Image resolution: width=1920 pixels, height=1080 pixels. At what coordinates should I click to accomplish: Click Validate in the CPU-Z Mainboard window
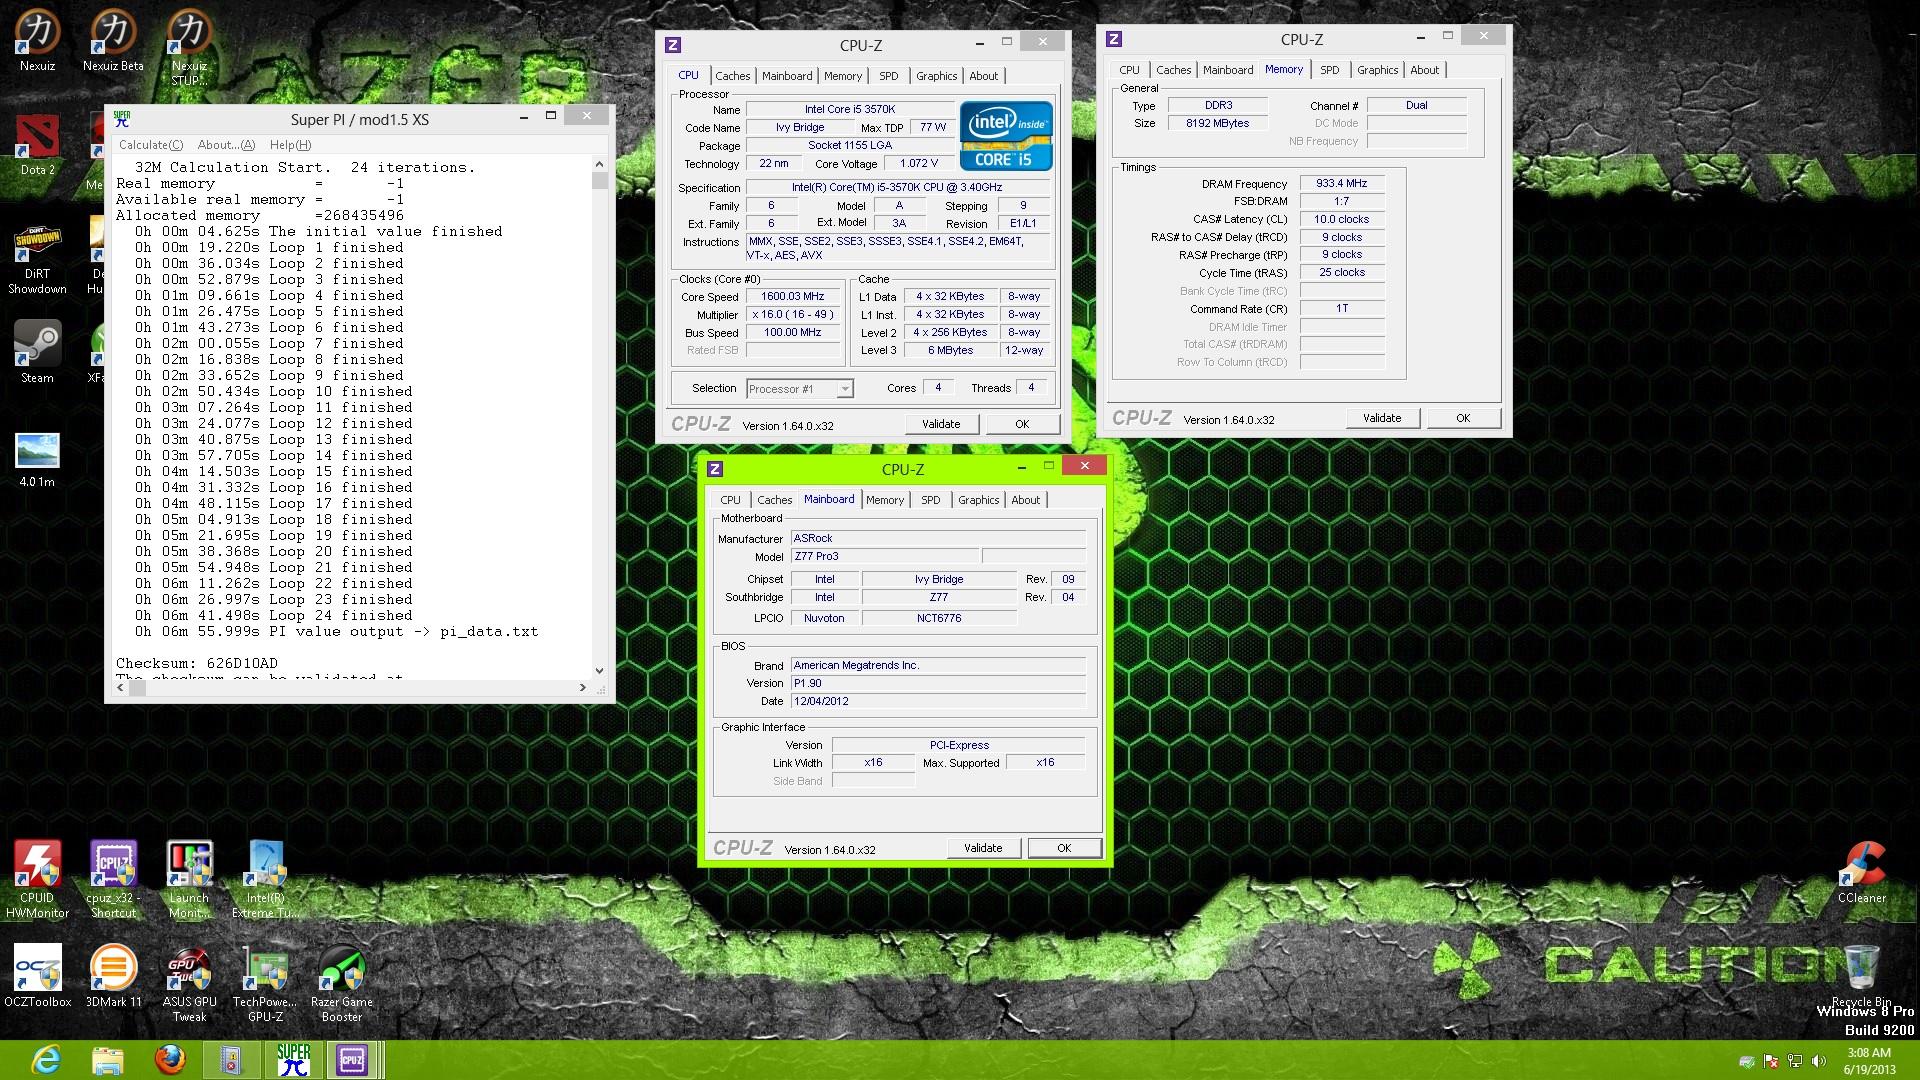click(983, 848)
